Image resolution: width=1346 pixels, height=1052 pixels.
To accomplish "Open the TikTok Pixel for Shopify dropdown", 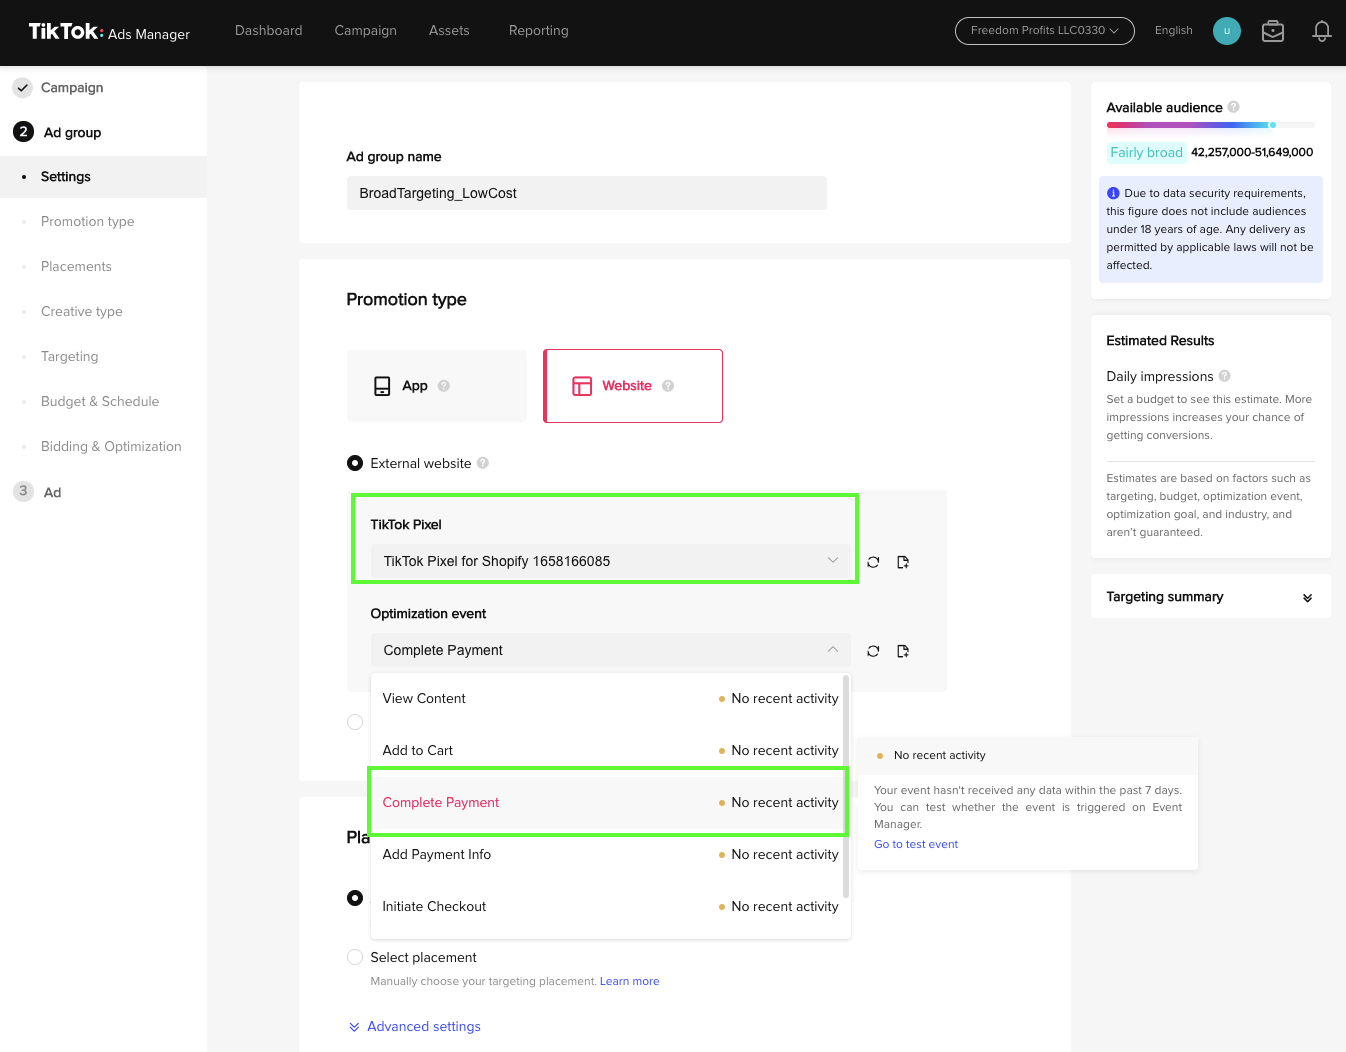I will (x=610, y=561).
